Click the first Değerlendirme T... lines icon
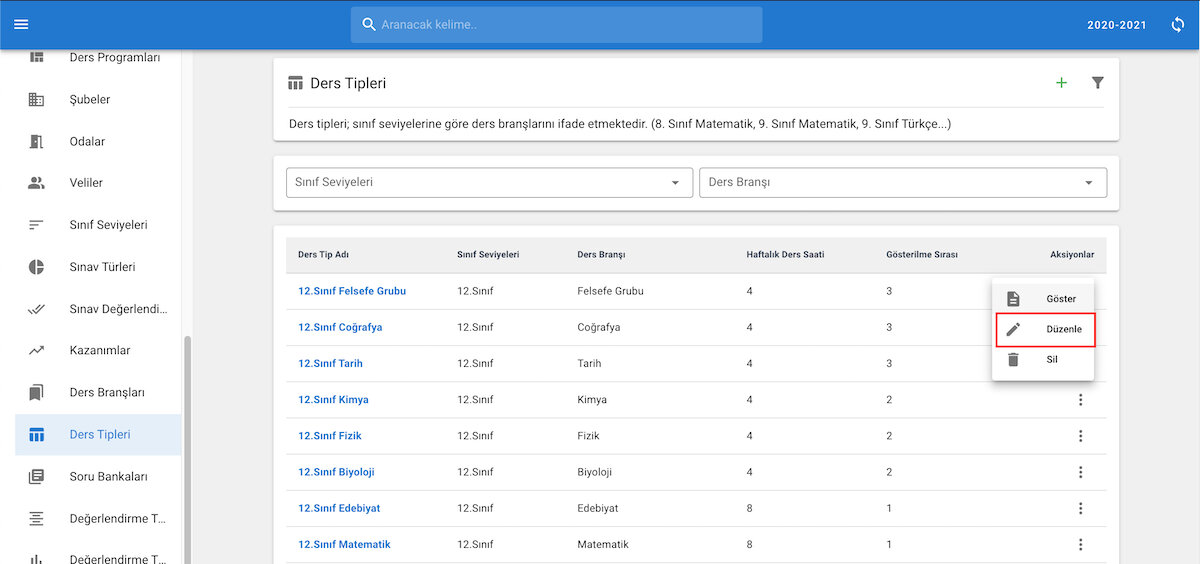 [x=37, y=518]
